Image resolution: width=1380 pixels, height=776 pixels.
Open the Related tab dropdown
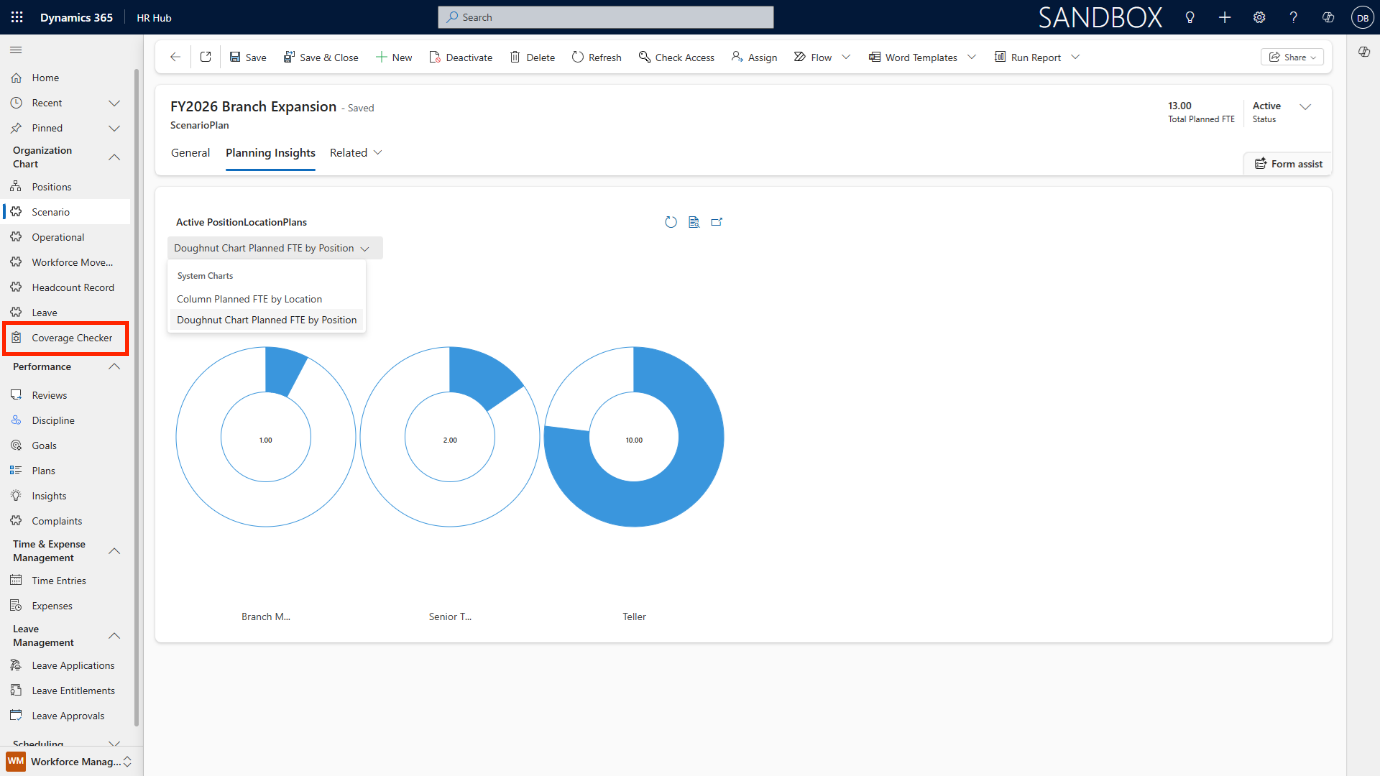[x=356, y=153]
